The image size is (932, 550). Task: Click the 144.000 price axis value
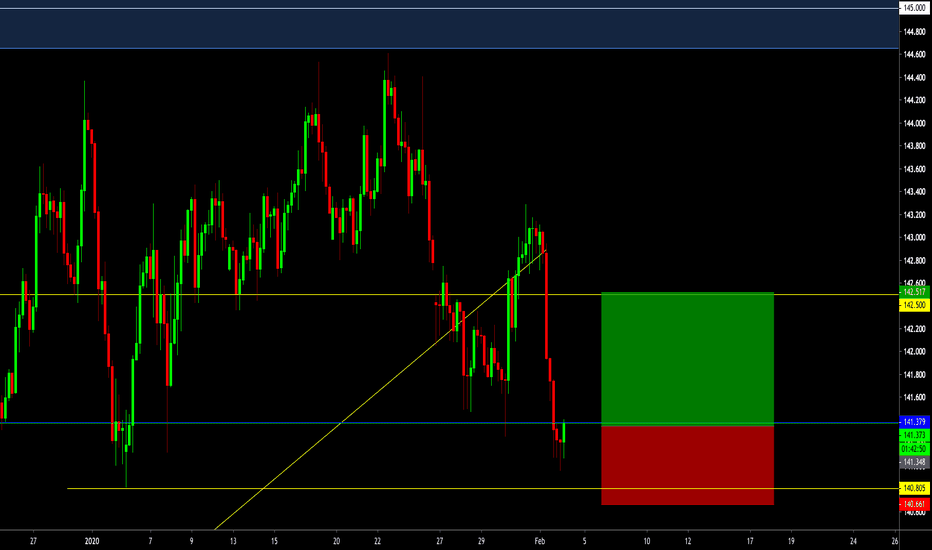(914, 123)
